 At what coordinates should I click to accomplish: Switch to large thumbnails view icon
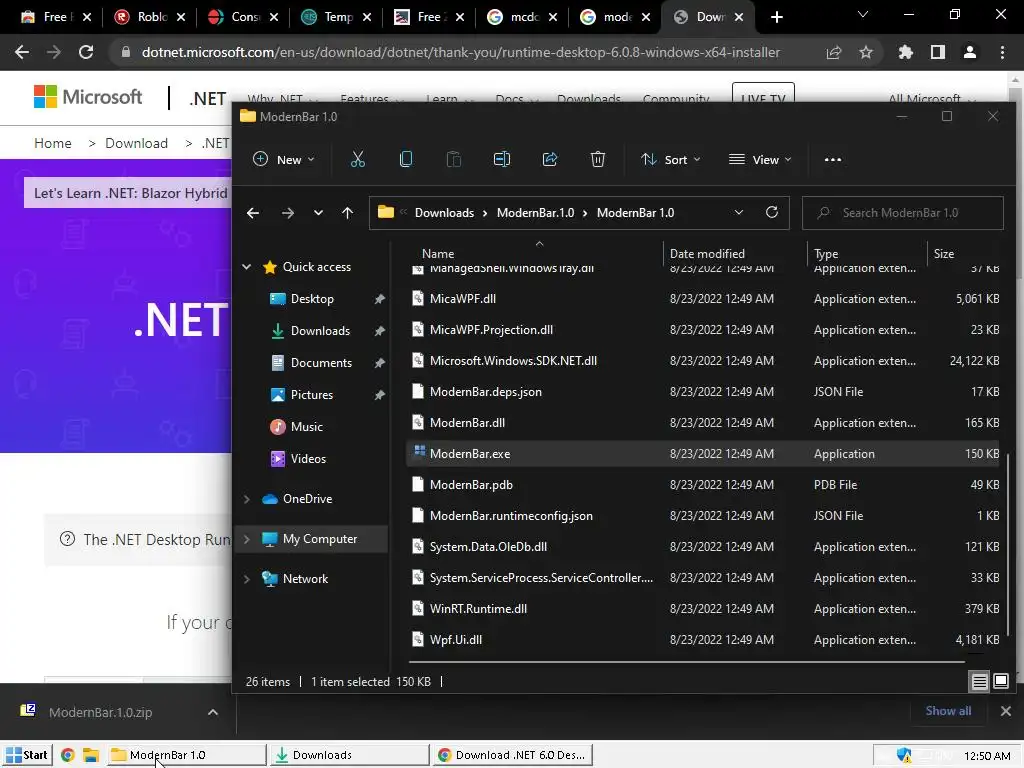(x=1000, y=682)
